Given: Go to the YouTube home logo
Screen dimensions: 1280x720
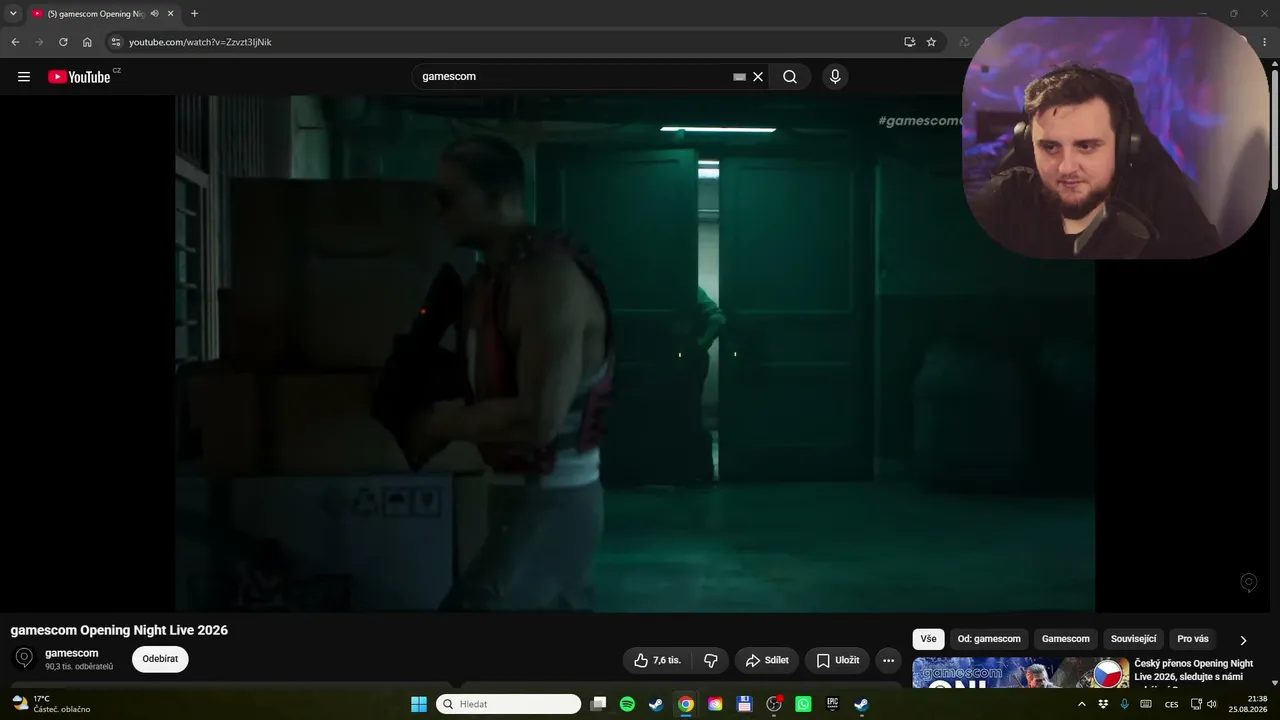Looking at the screenshot, I should tap(79, 77).
